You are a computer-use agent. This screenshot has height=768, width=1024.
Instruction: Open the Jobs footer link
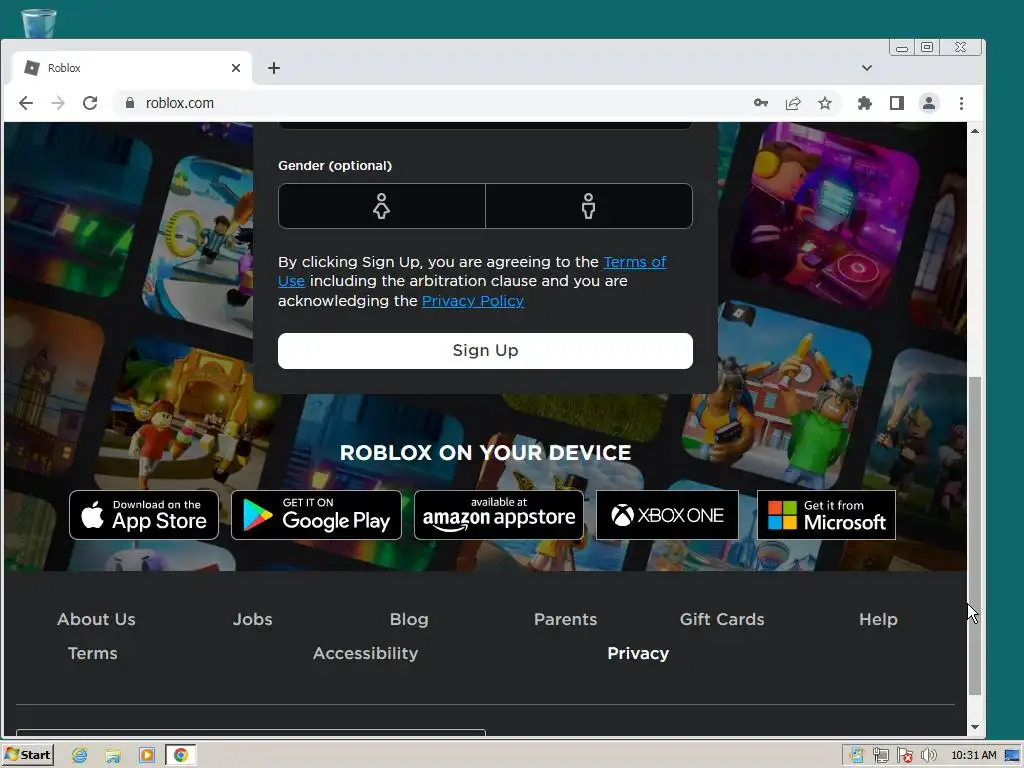click(x=253, y=619)
